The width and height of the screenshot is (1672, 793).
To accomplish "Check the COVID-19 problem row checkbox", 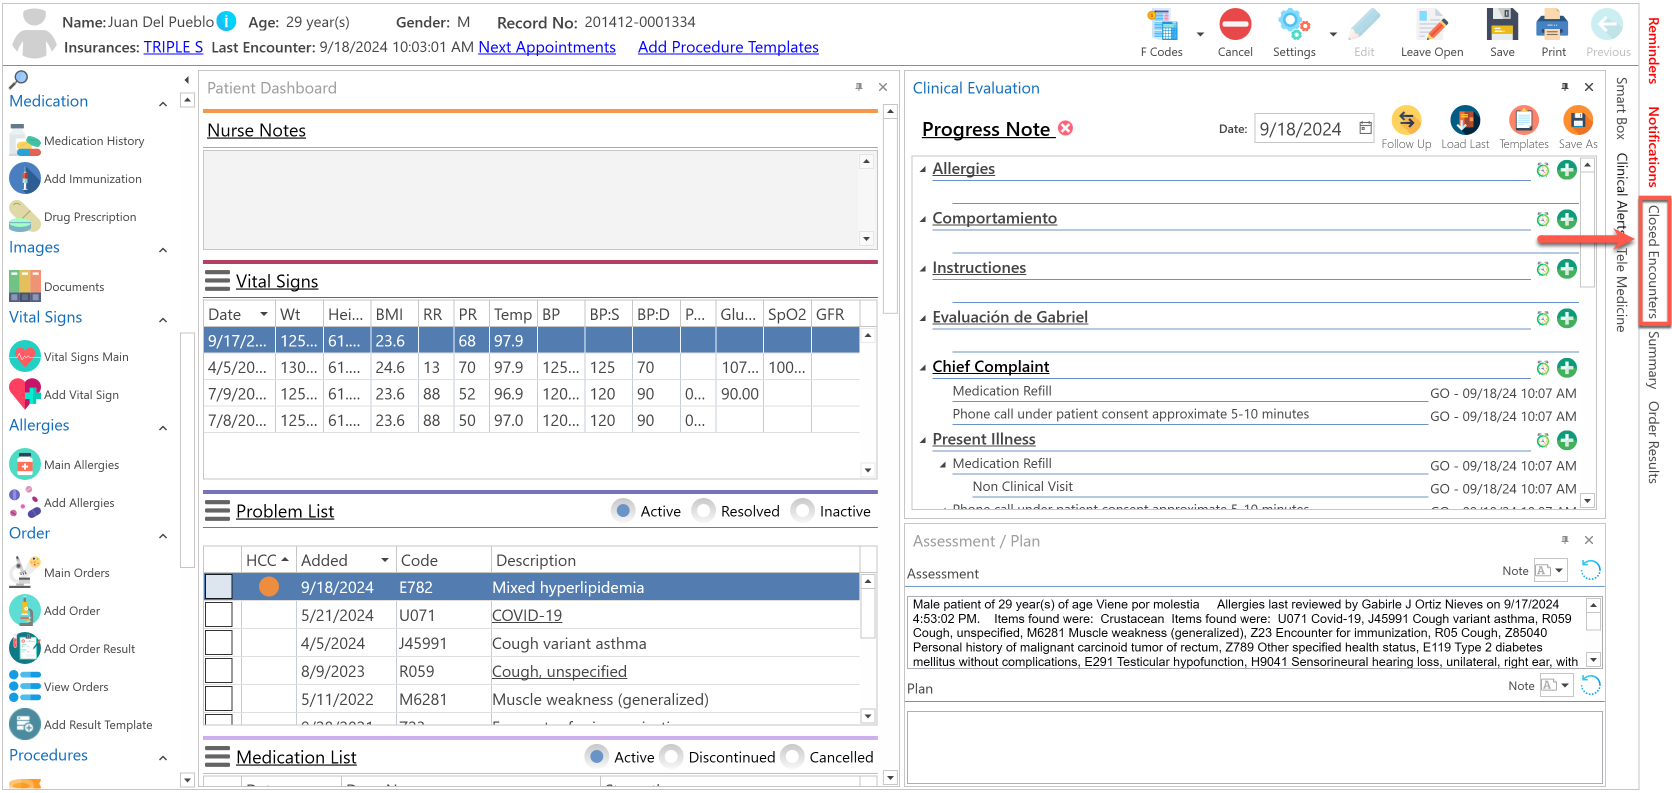I will 218,615.
